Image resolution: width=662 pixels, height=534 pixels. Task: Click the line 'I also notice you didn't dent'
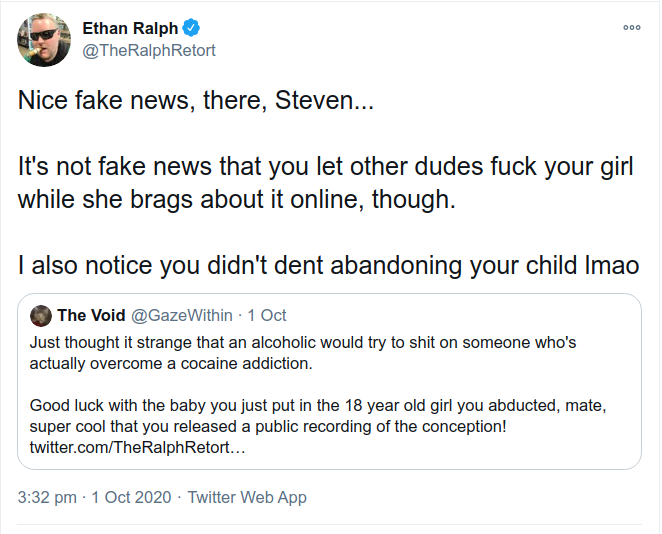328,266
